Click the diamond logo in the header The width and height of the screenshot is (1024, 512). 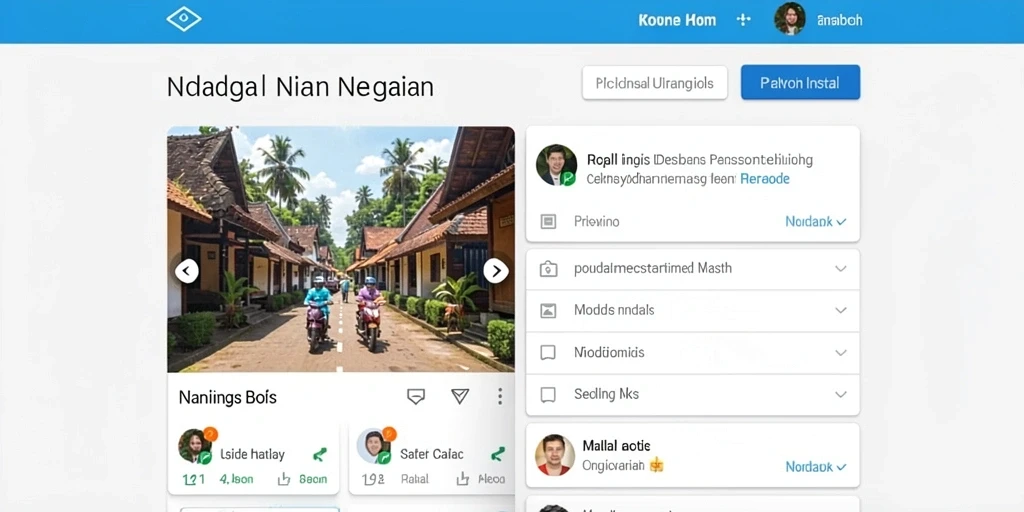tap(184, 19)
